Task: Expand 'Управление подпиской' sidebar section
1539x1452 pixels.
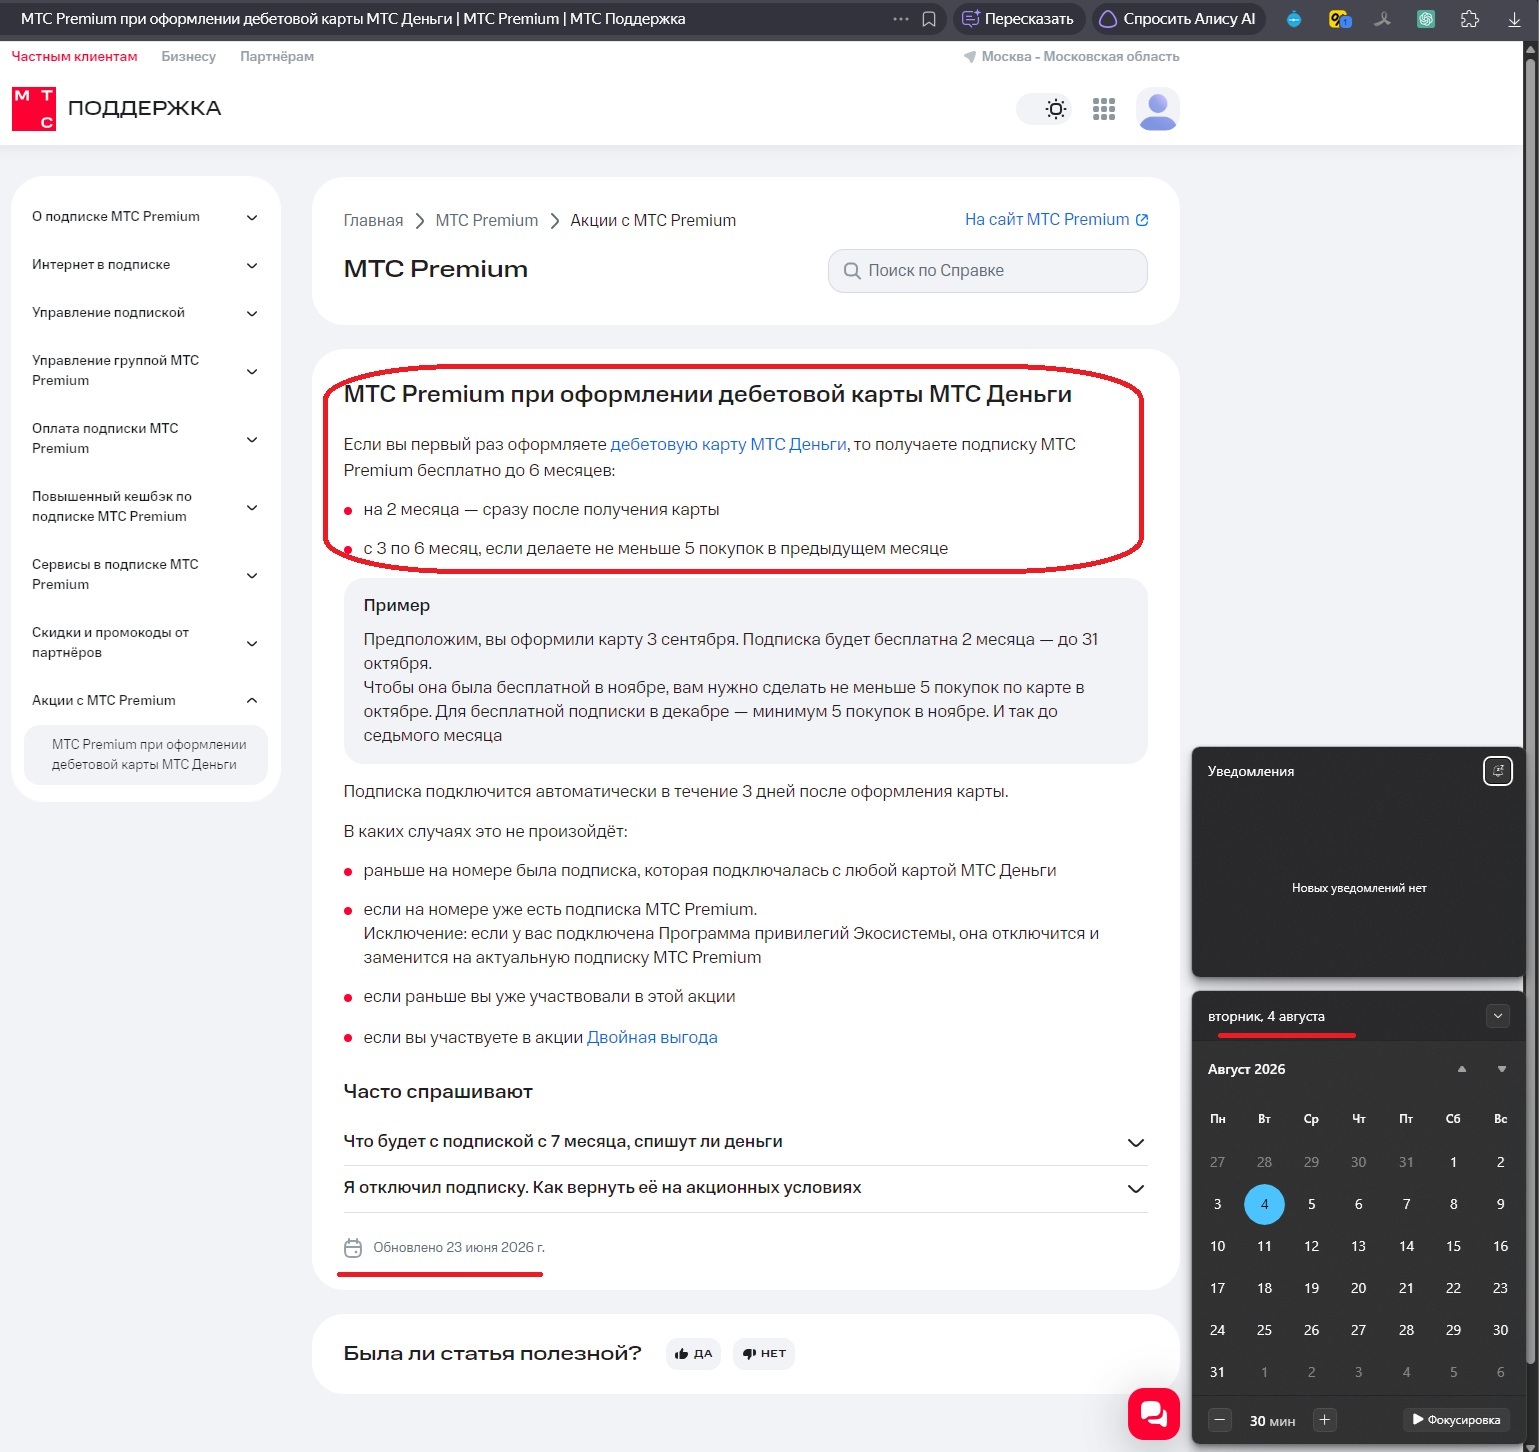Action: (x=145, y=313)
